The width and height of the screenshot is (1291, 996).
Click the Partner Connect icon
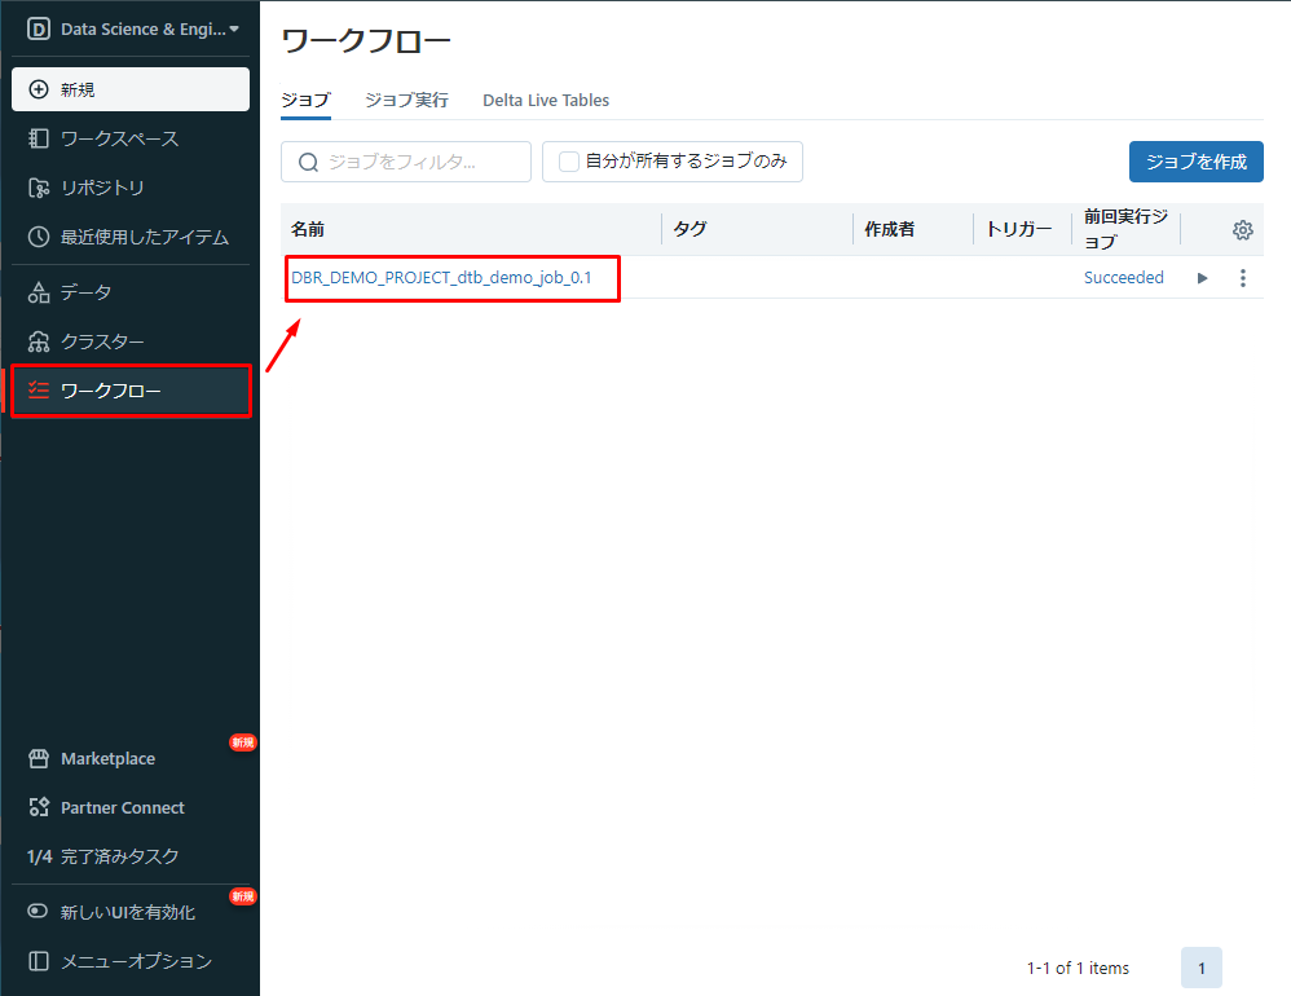(x=38, y=808)
